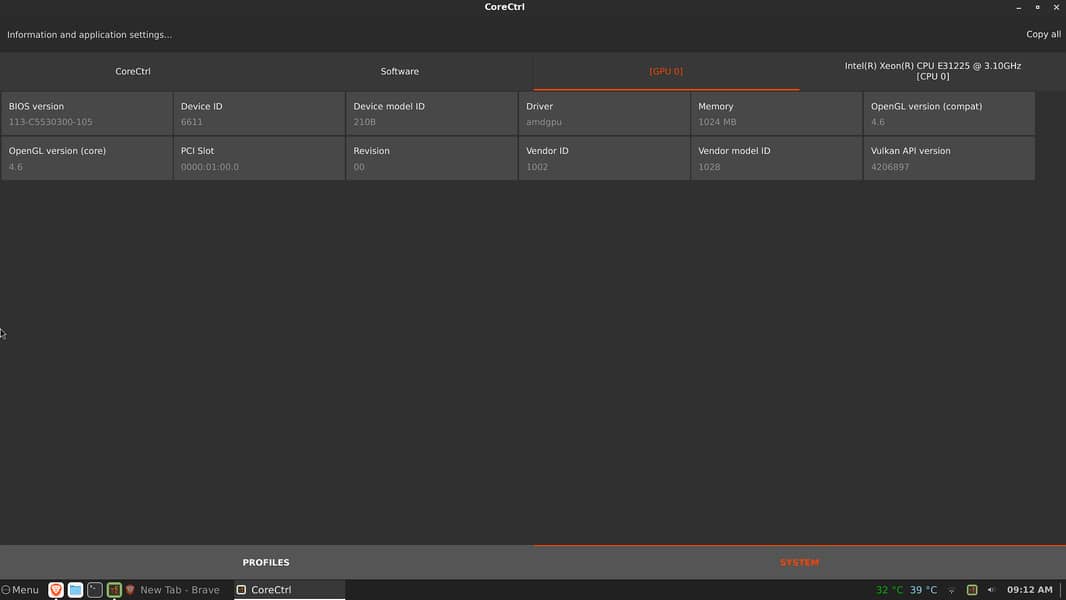Launch the terminal from the taskbar
This screenshot has width=1066, height=600.
(95, 590)
